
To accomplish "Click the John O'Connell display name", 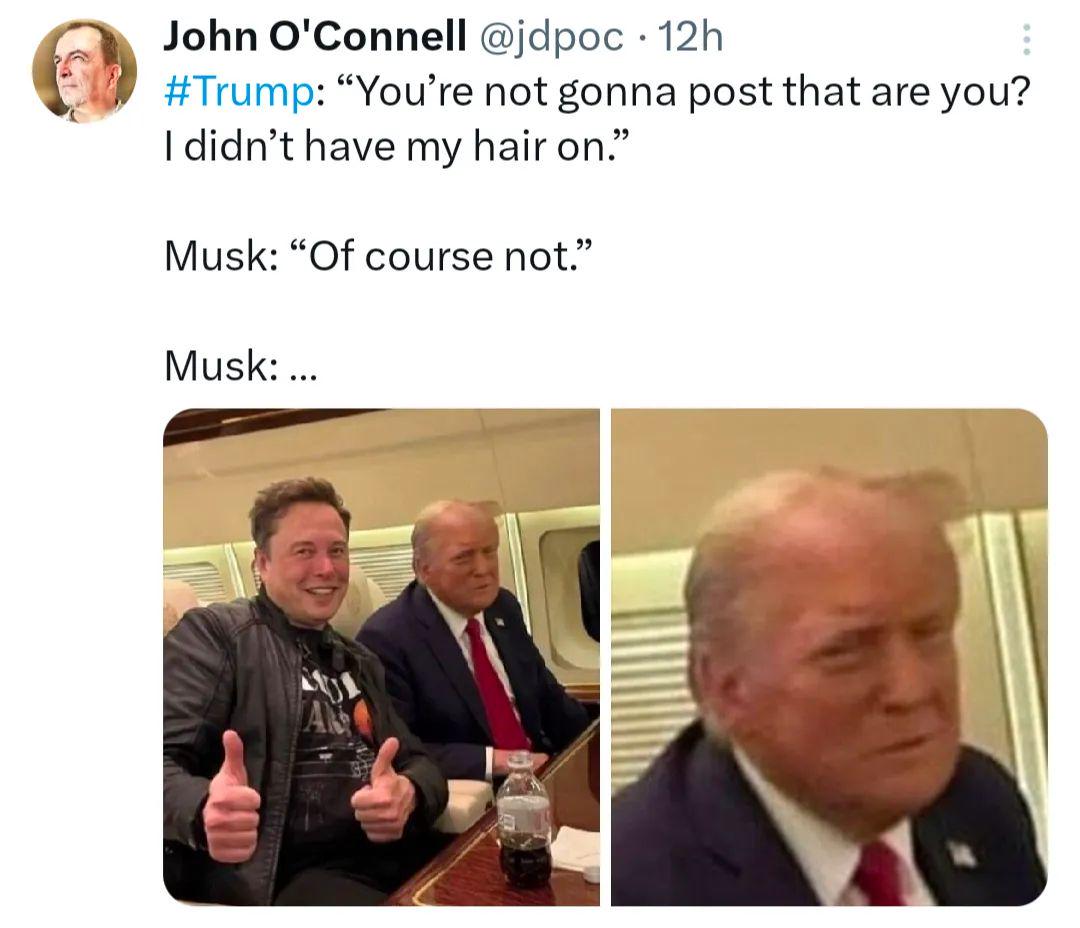I will click(x=315, y=37).
